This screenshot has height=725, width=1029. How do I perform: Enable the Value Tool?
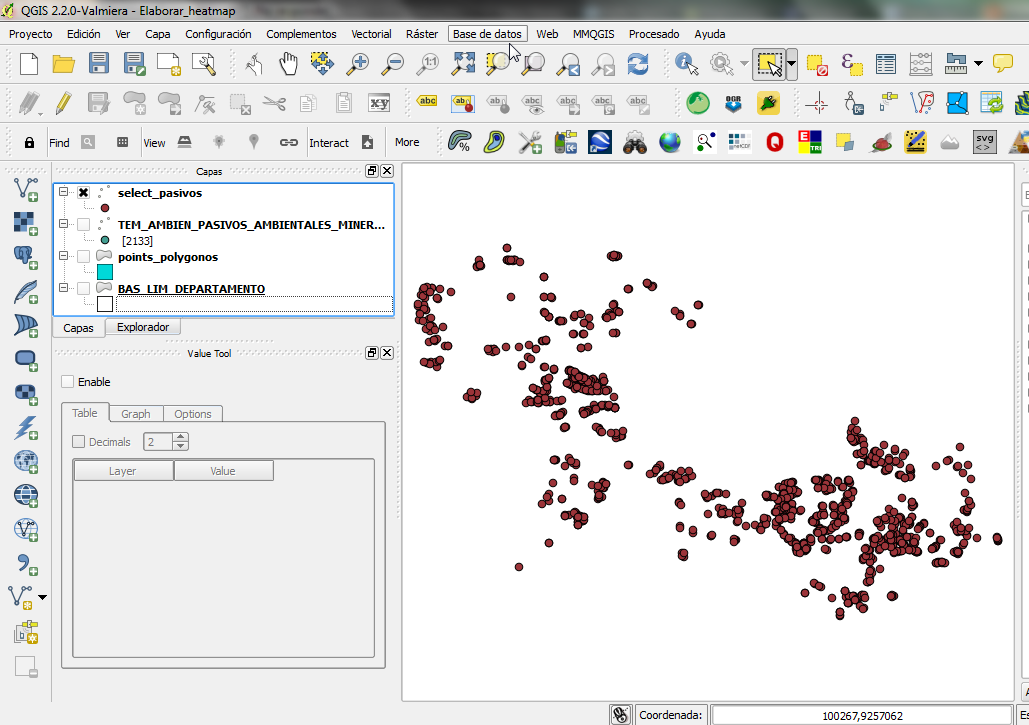click(x=68, y=382)
